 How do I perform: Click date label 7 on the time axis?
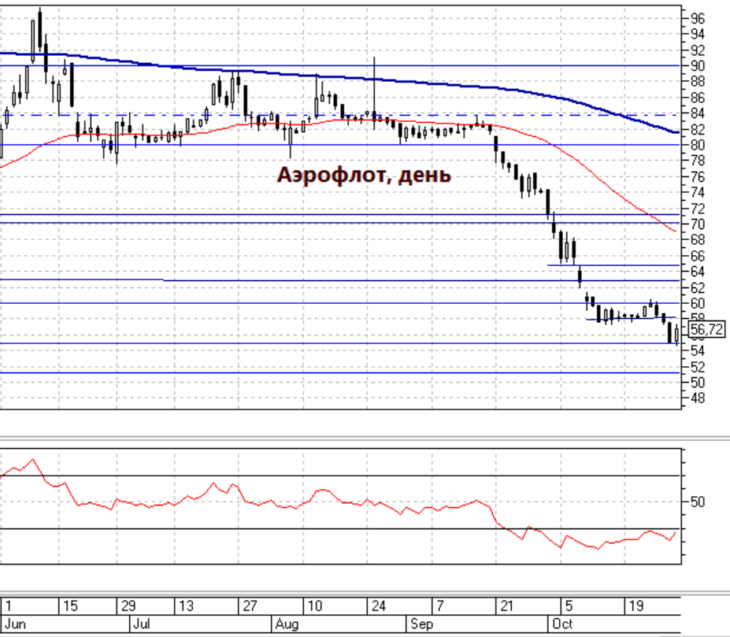pos(440,606)
